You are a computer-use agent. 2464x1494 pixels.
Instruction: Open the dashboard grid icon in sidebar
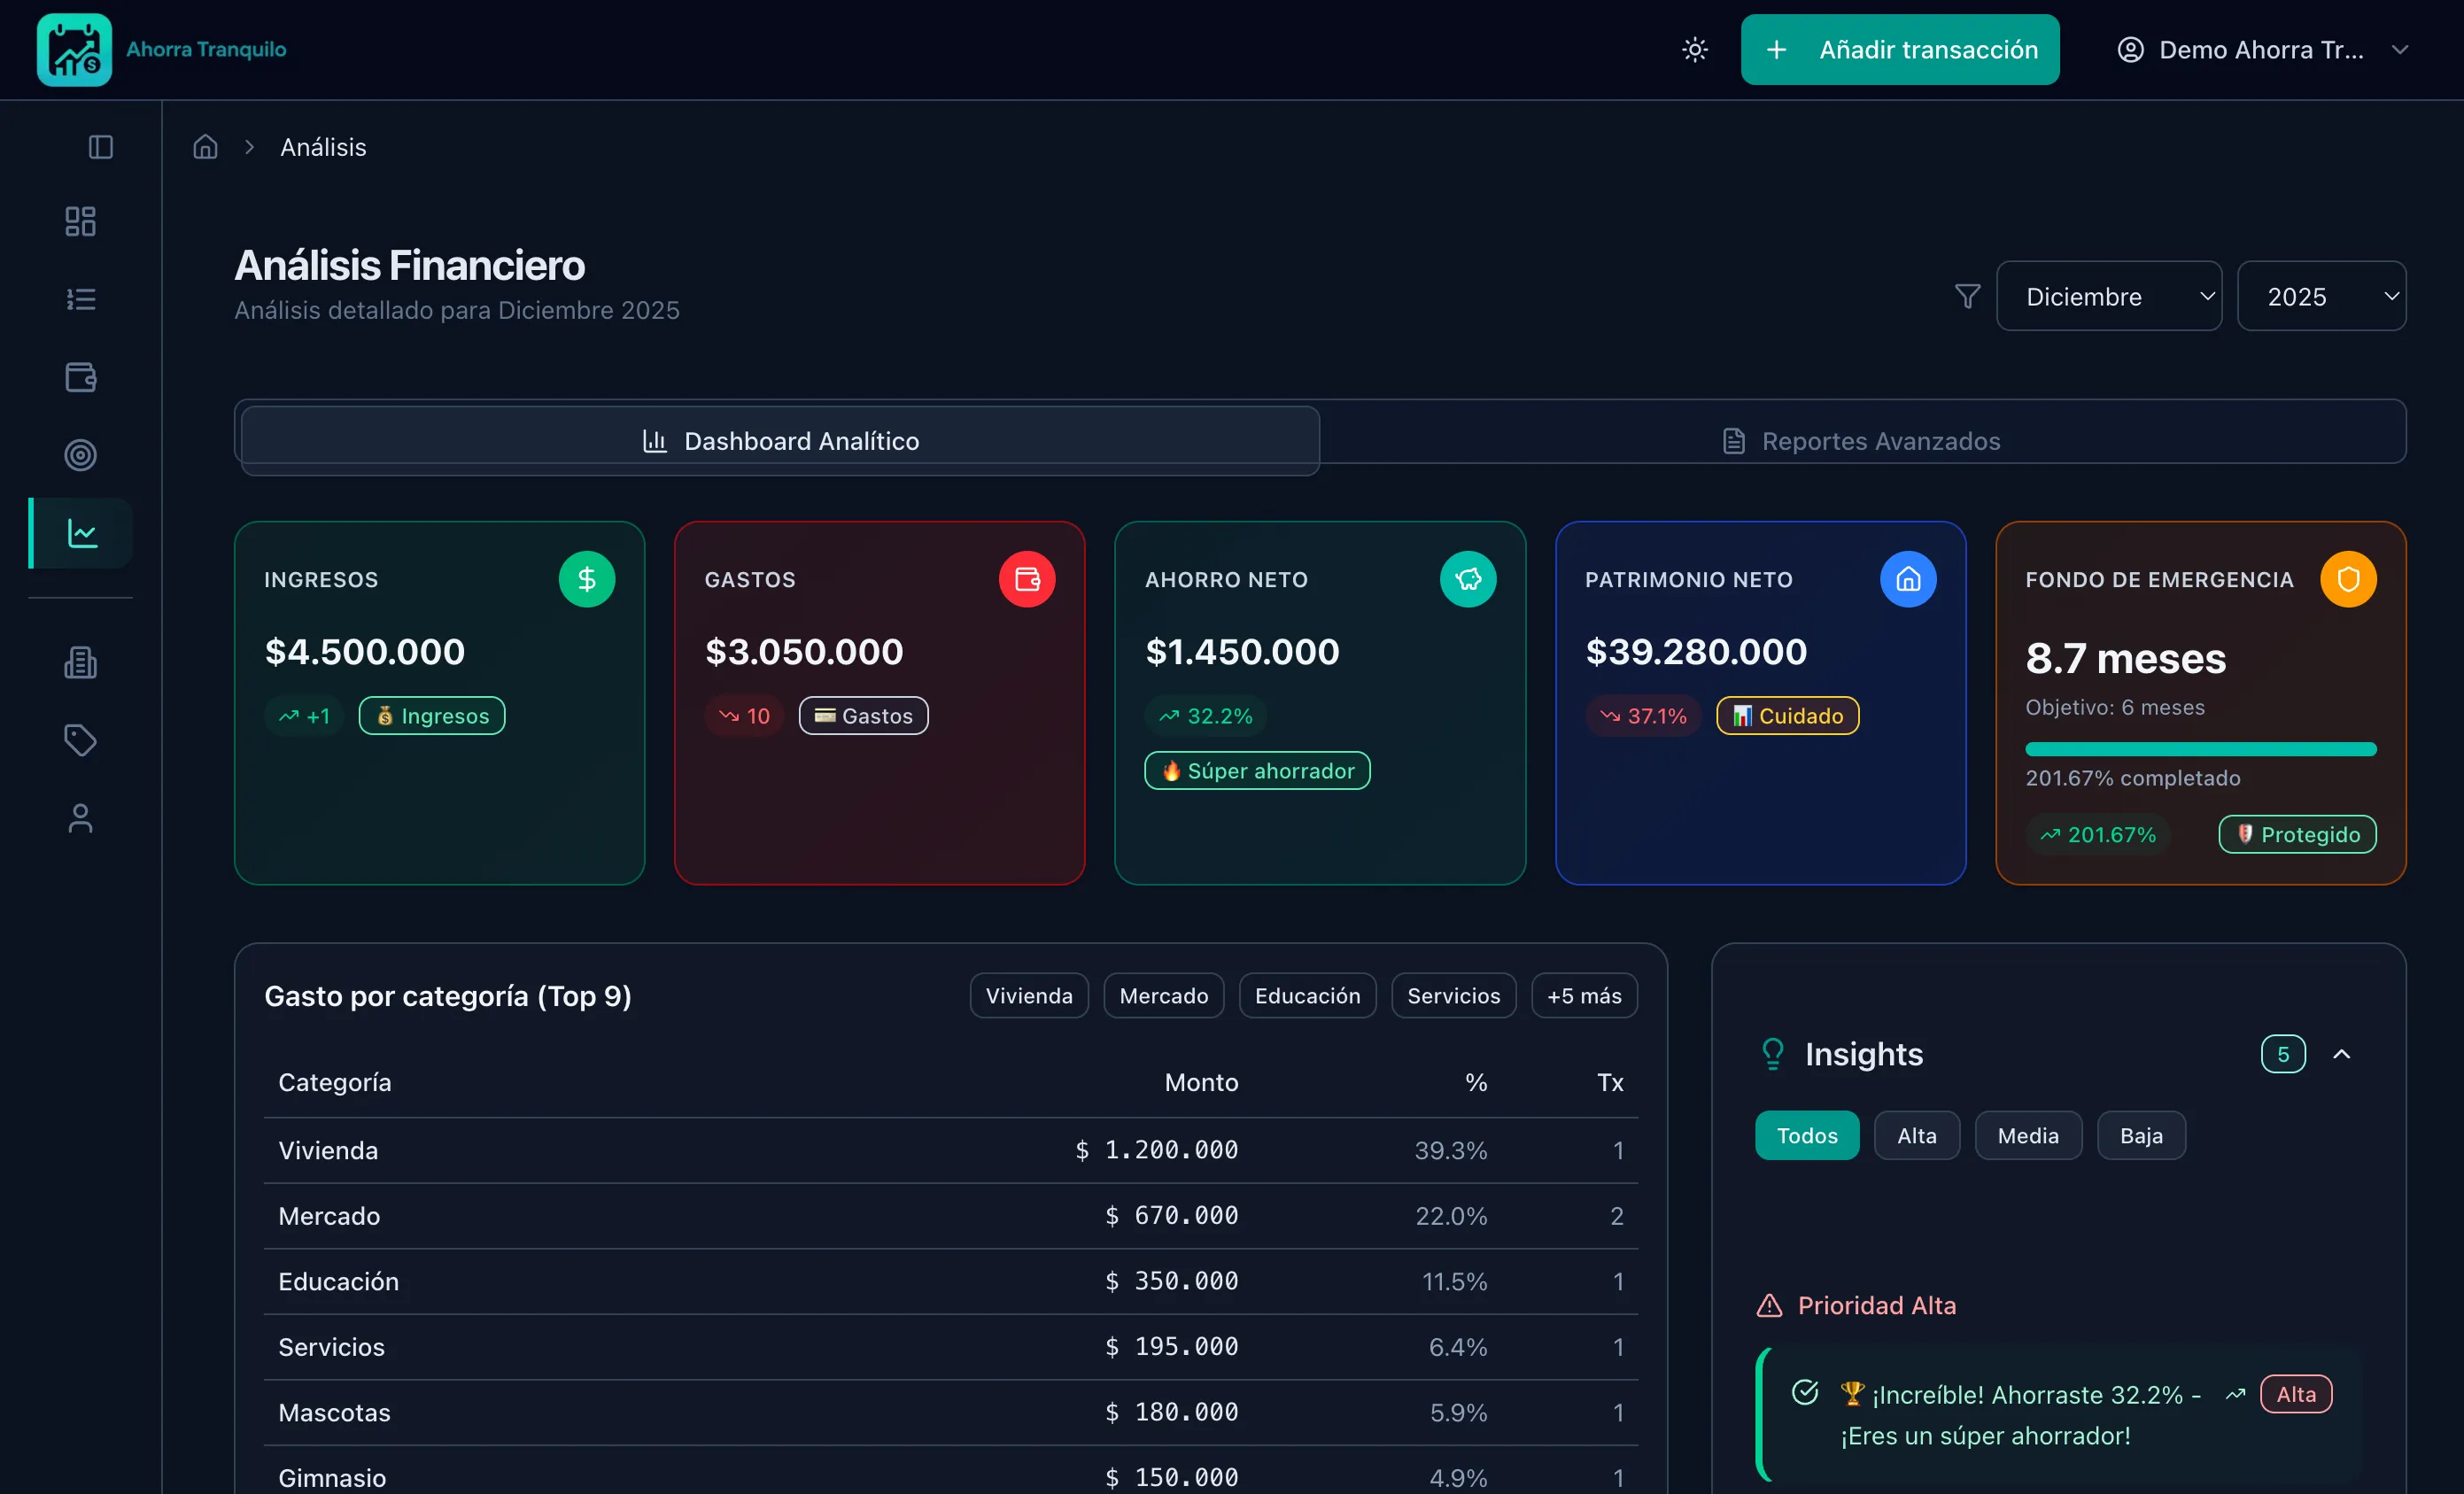[80, 221]
